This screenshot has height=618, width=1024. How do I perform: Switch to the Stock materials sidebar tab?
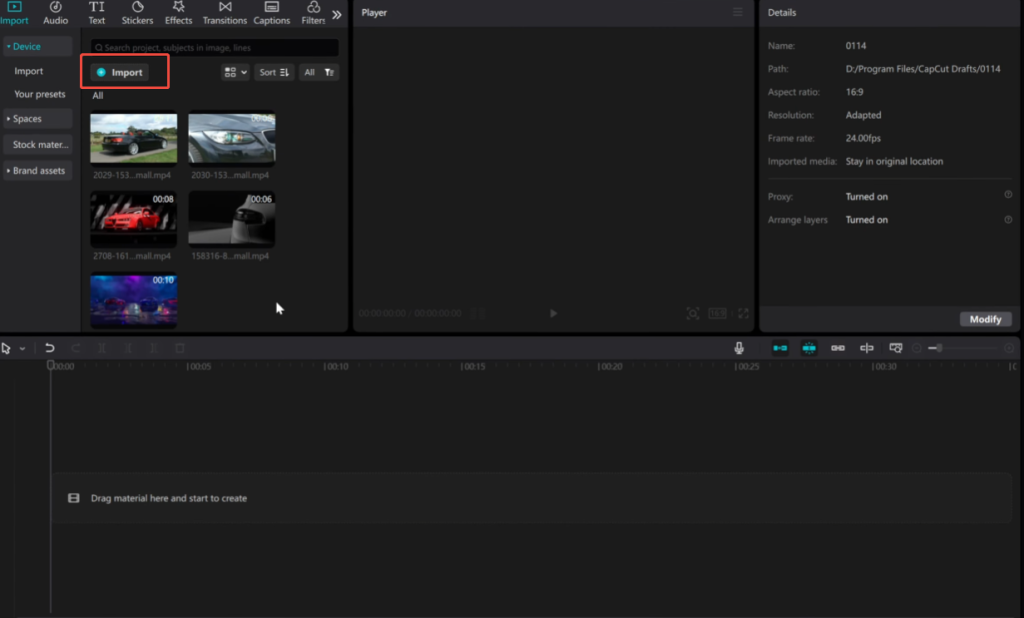coord(37,144)
